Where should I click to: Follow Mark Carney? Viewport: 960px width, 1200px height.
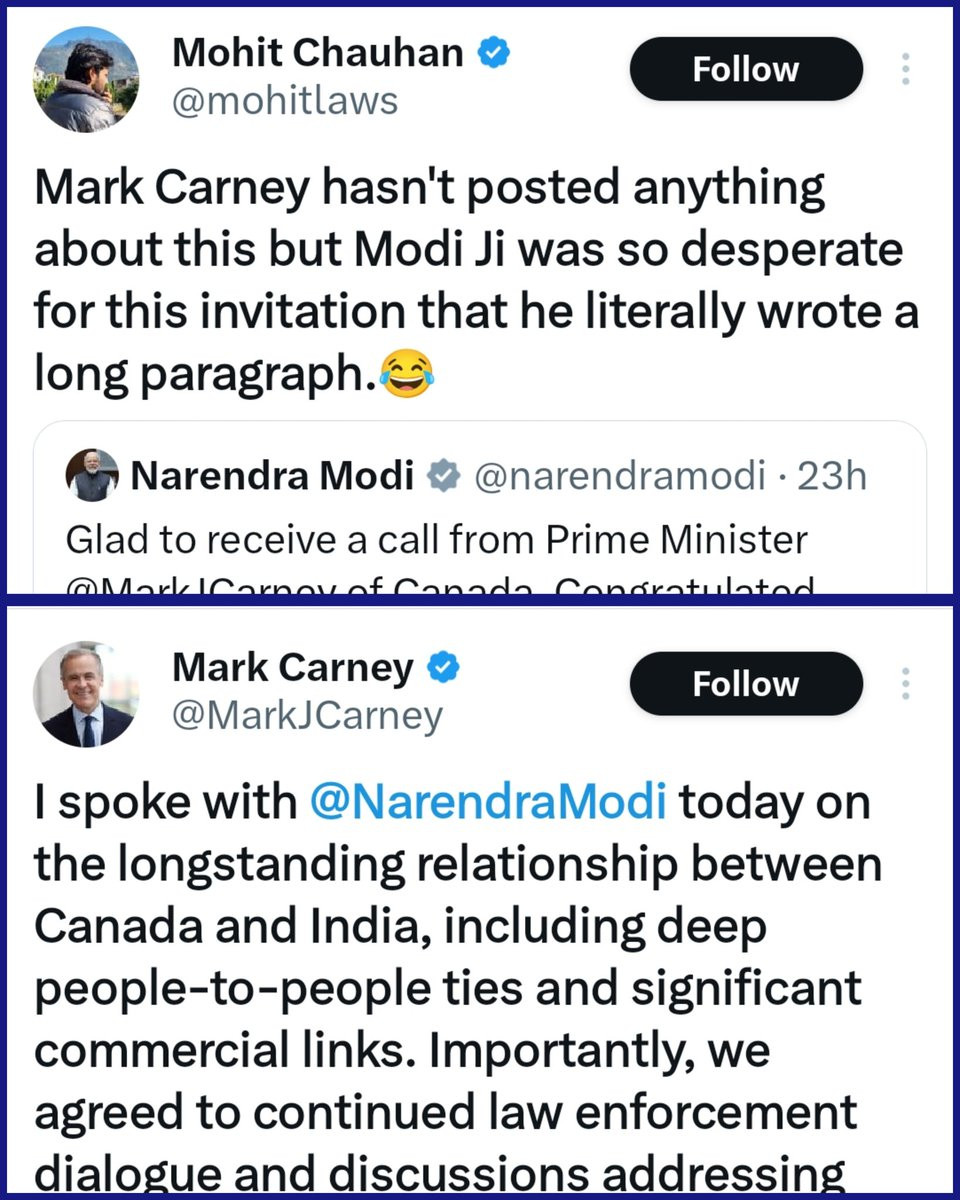746,684
